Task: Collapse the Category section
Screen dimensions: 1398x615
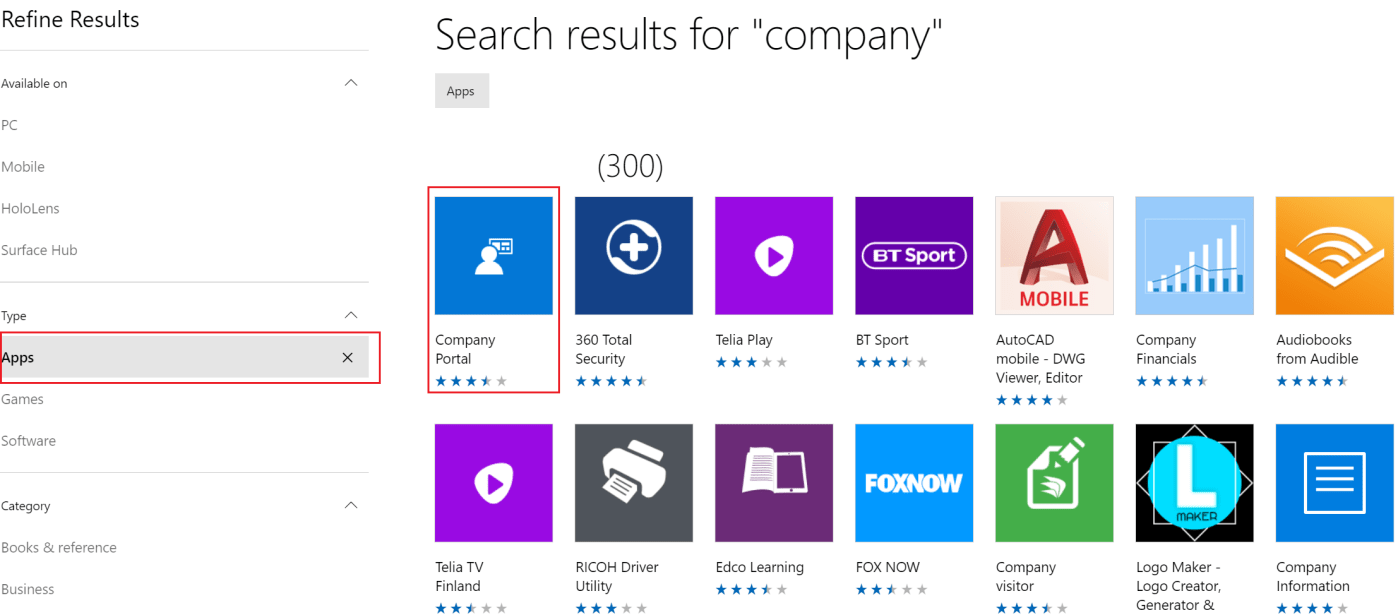Action: (x=351, y=505)
